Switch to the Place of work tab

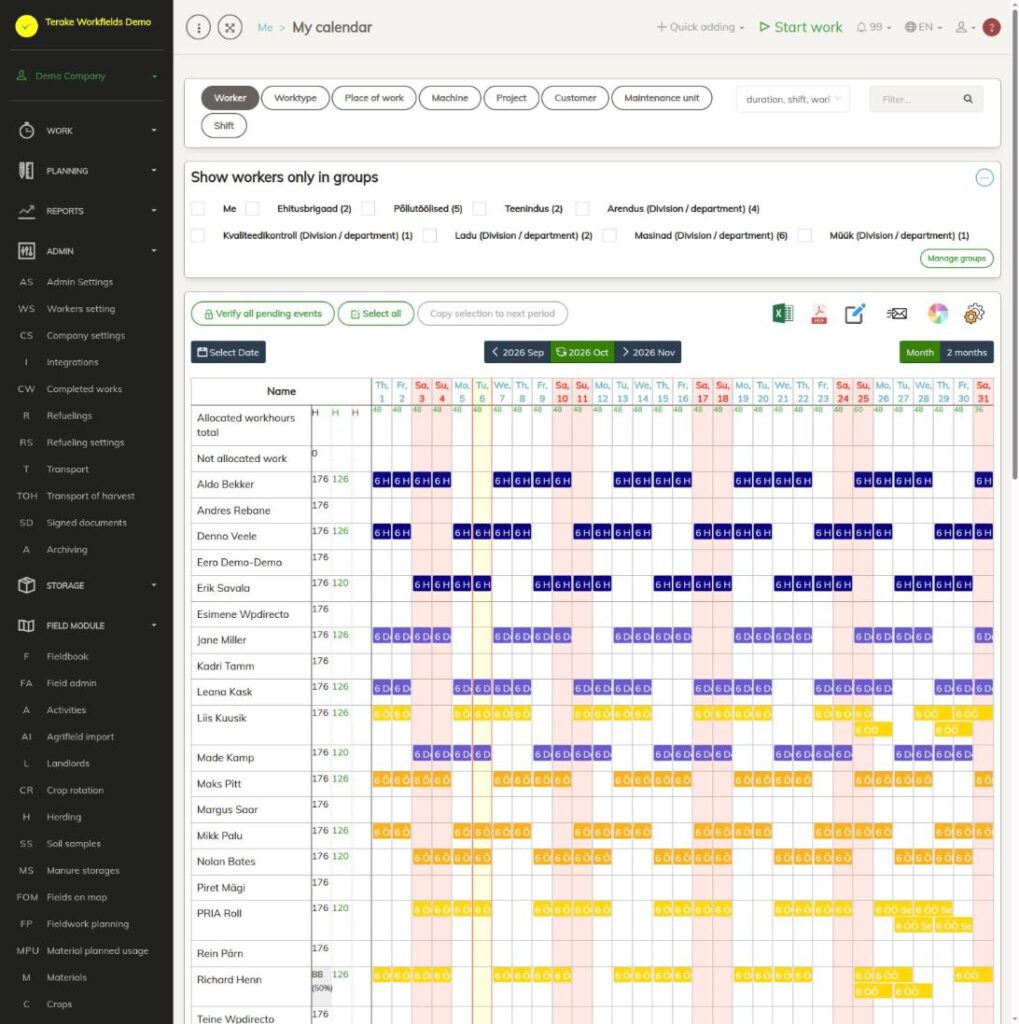(374, 98)
